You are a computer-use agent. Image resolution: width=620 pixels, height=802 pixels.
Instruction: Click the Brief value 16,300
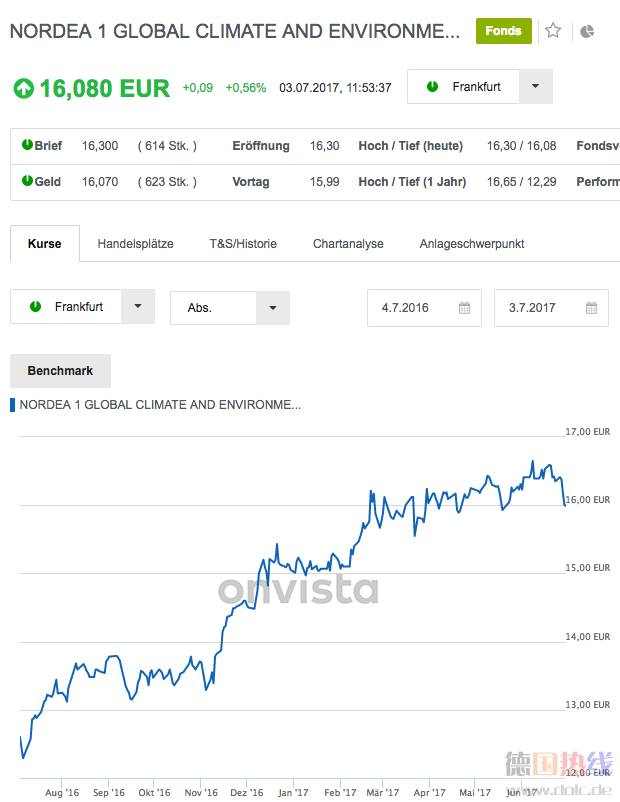100,146
